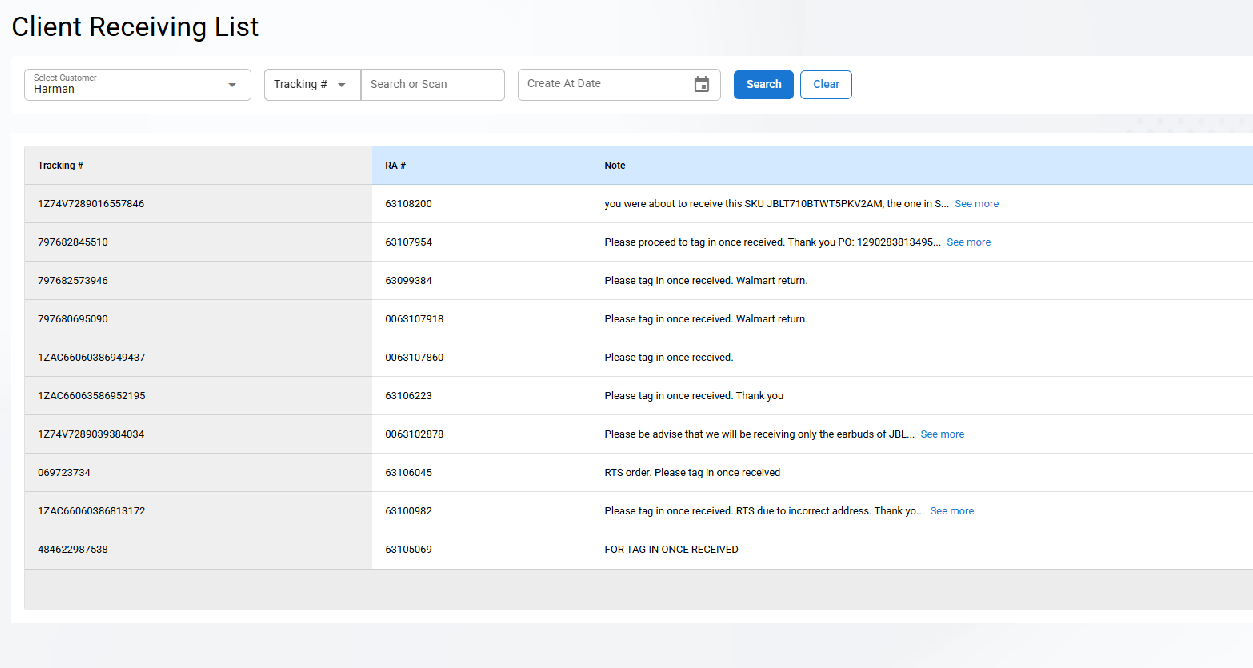
Task: Click into the Search or Scan field
Action: pyautogui.click(x=432, y=85)
